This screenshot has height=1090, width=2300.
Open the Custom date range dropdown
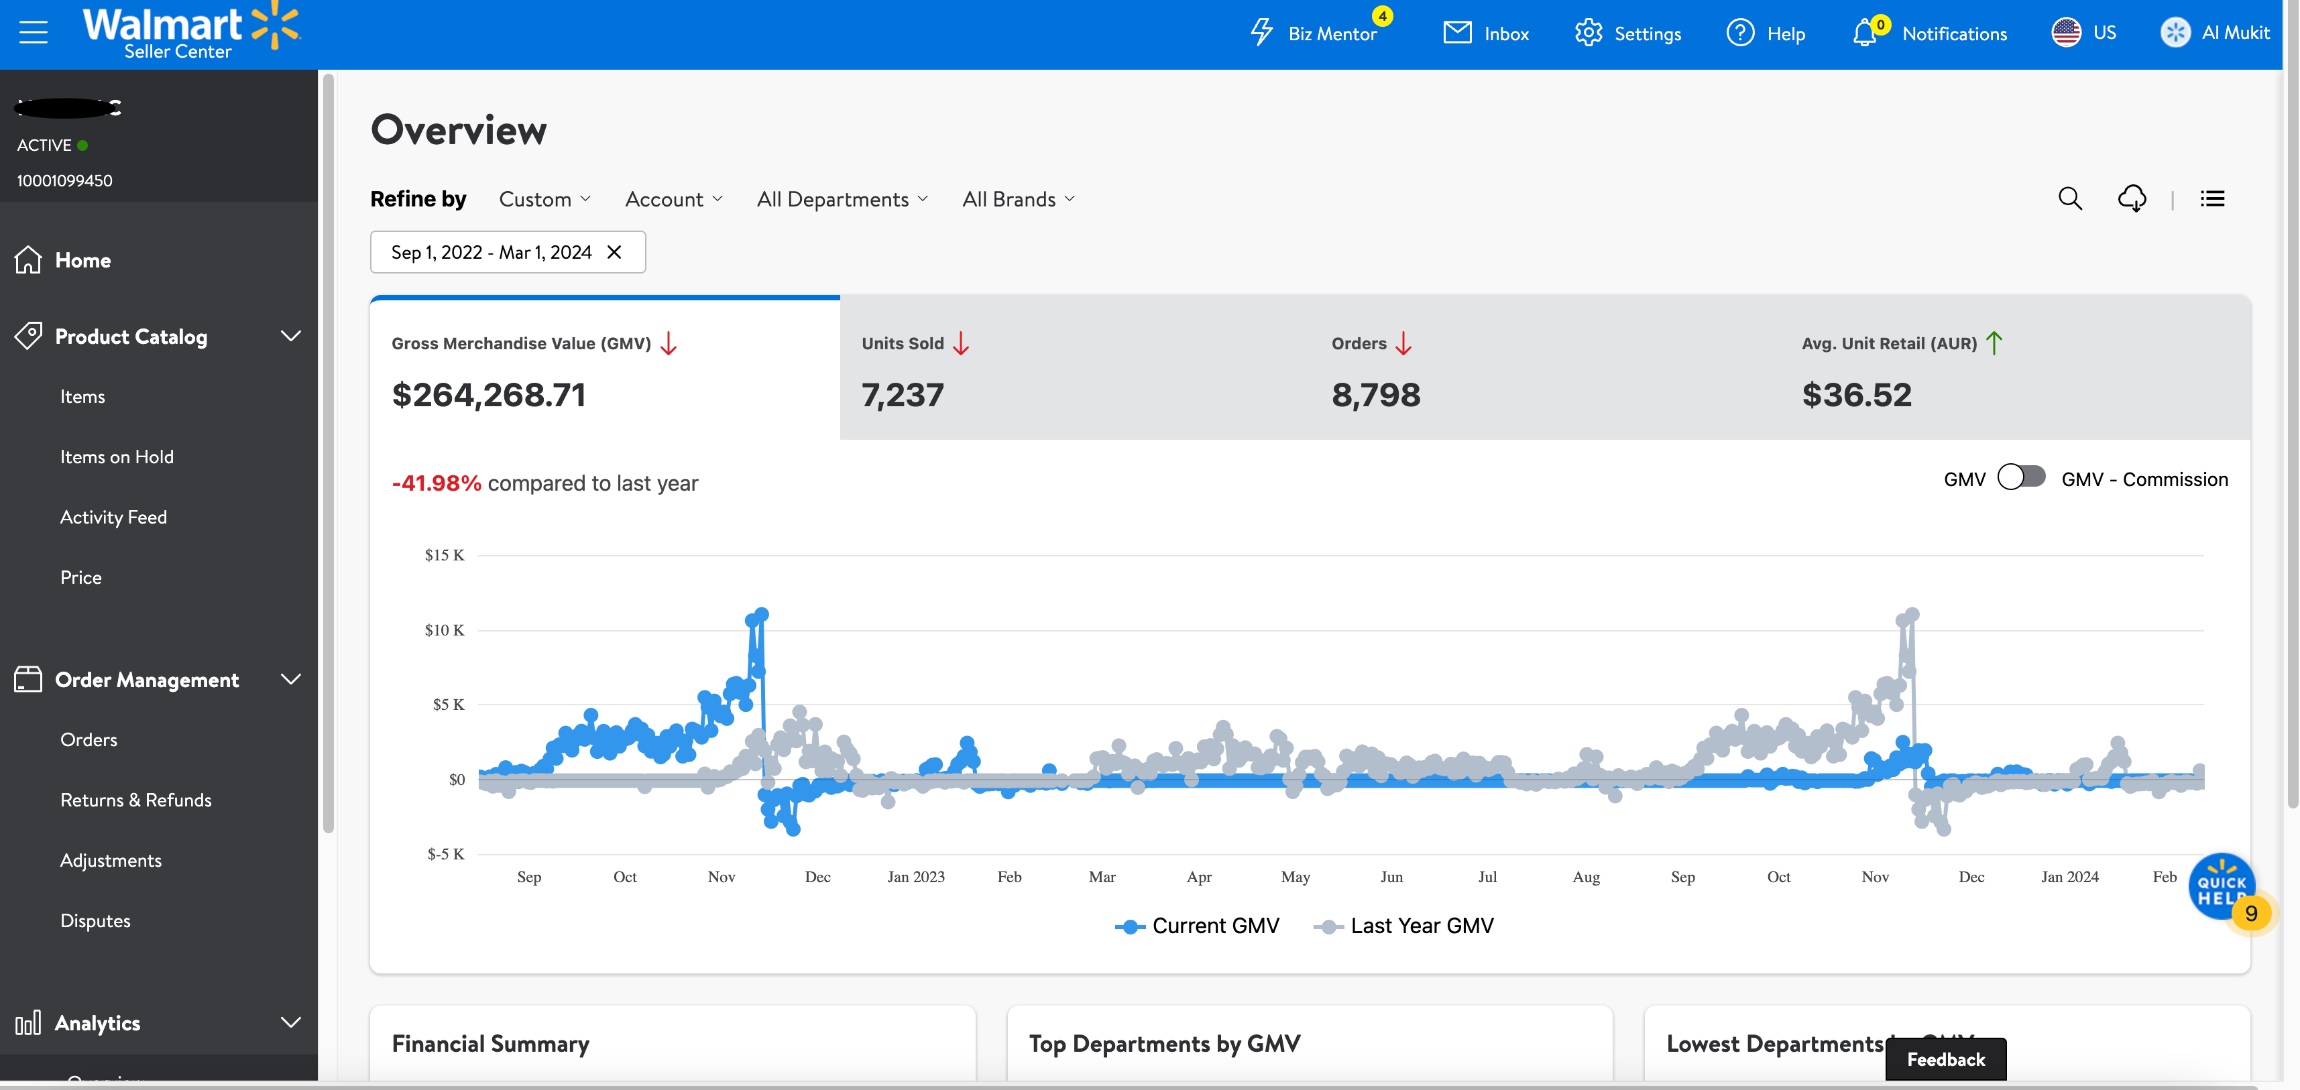[x=545, y=199]
